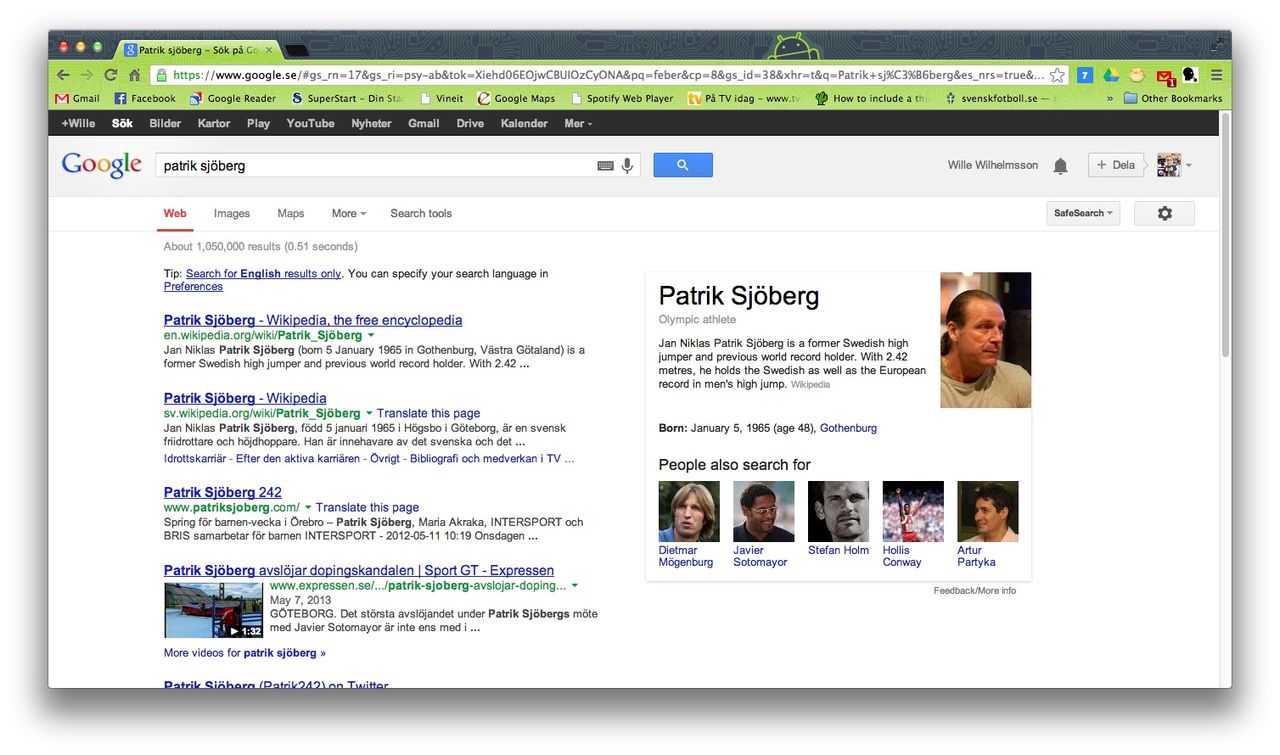The width and height of the screenshot is (1280, 755).
Task: Open Patrik Sjöberg's knowledge panel photo
Action: 985,340
